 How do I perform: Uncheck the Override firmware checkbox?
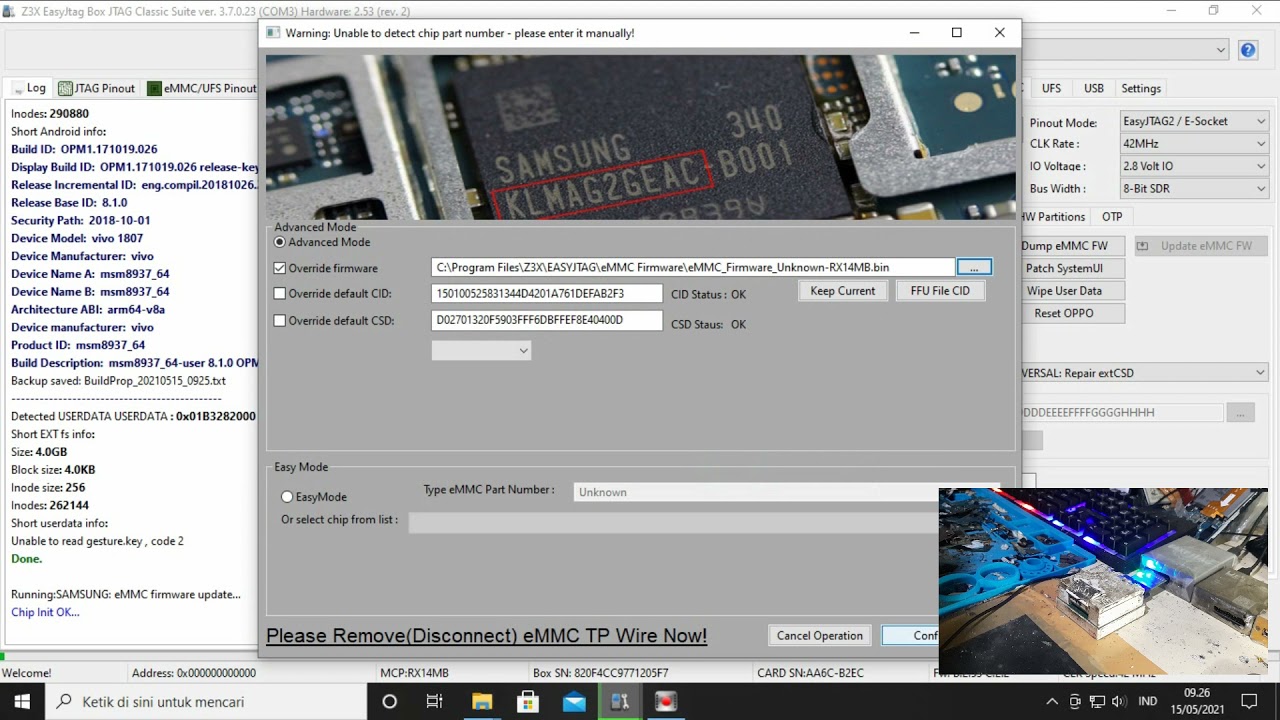point(280,268)
